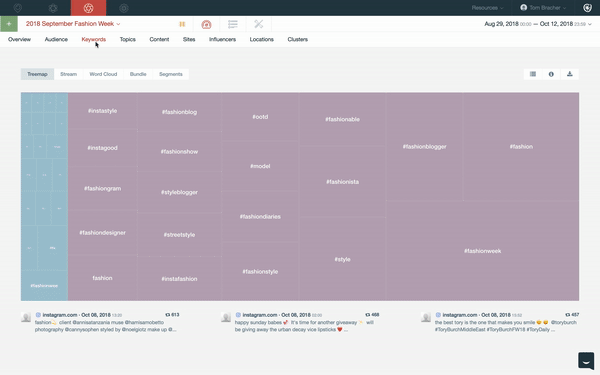Click the crossed tools settings icon
Viewport: 600px width, 375px height.
point(259,24)
